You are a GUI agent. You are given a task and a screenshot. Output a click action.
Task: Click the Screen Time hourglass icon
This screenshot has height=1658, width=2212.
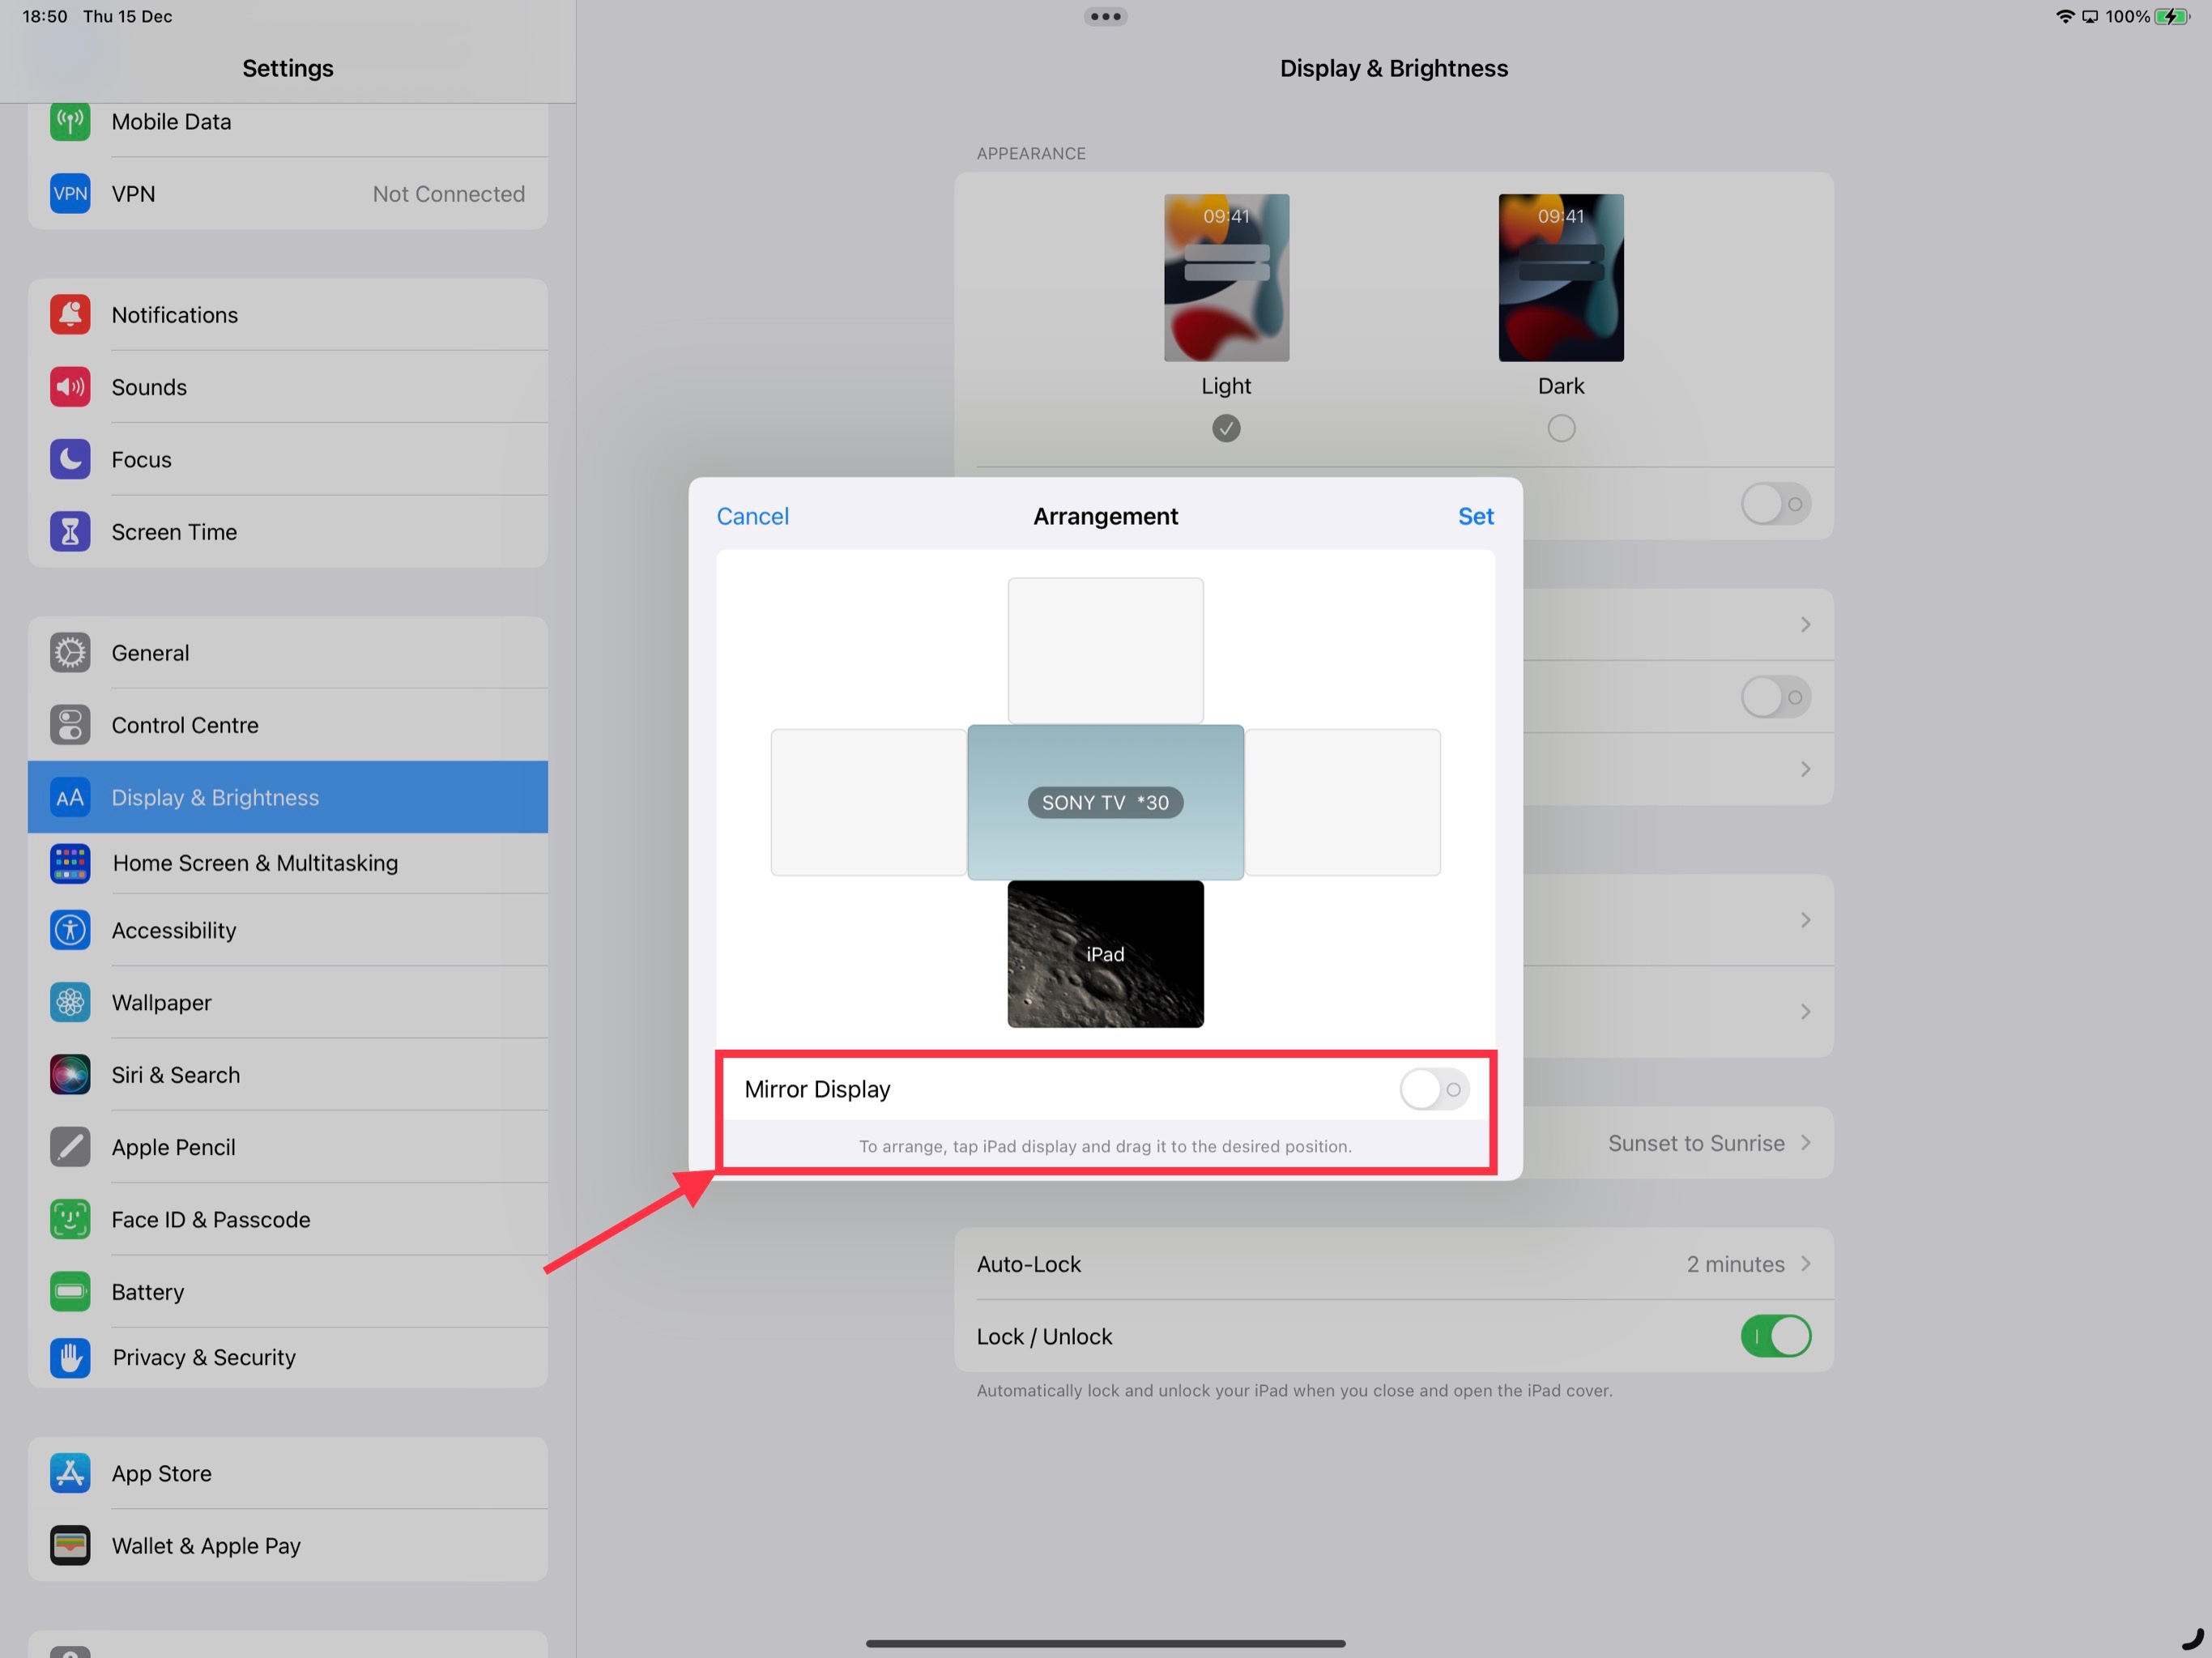69,531
